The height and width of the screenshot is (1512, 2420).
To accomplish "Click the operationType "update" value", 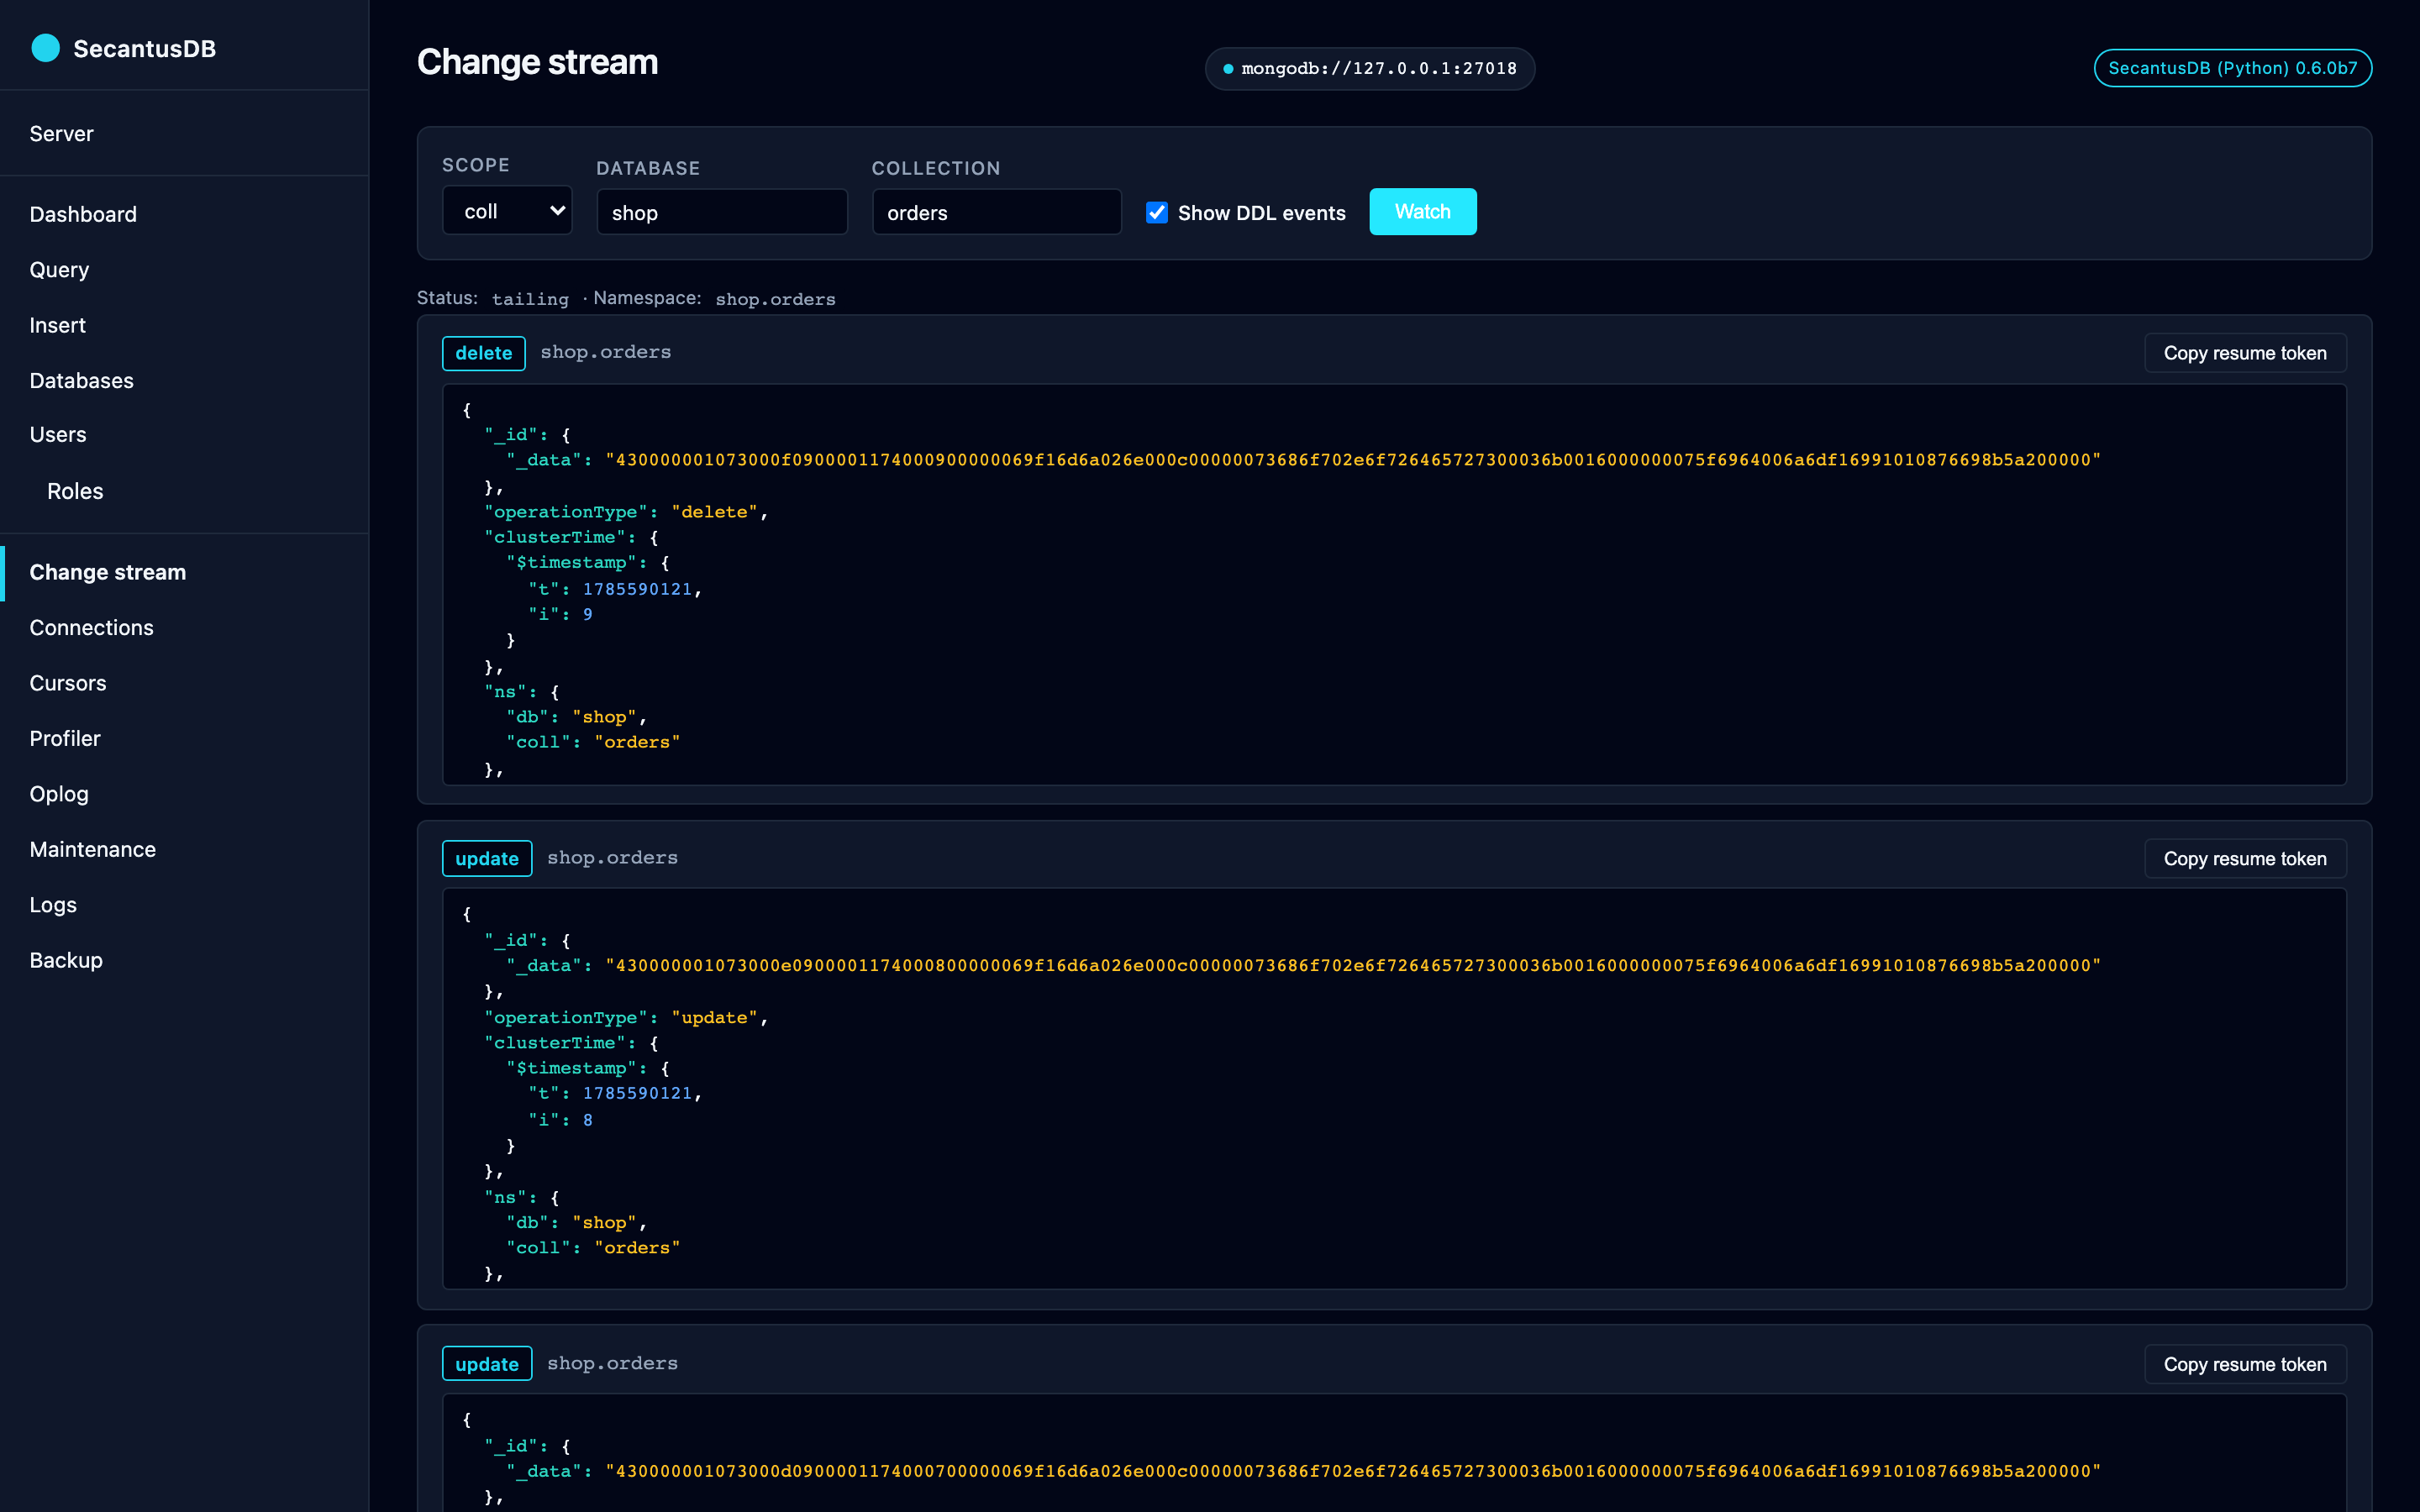I will tap(714, 1018).
